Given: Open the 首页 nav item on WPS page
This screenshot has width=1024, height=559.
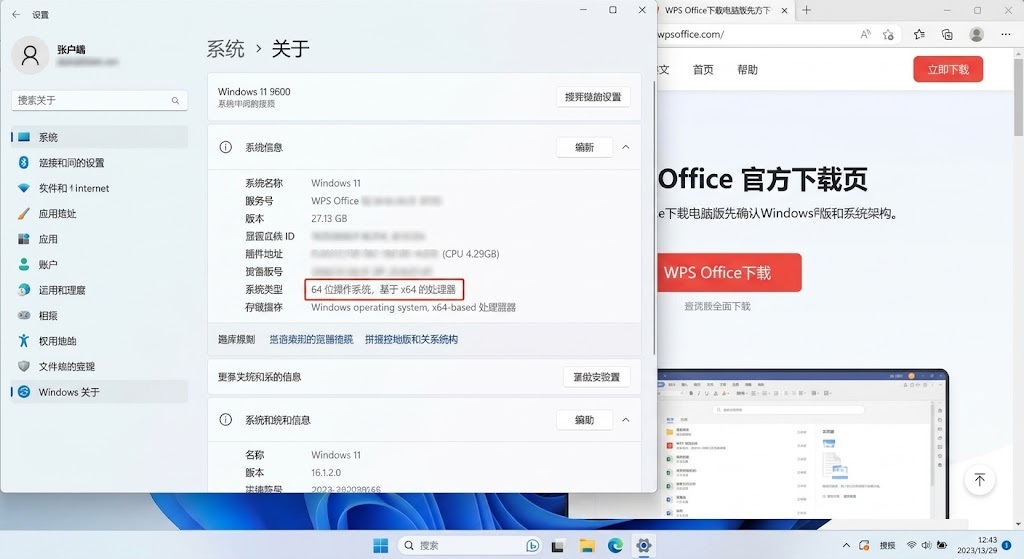Looking at the screenshot, I should pyautogui.click(x=703, y=70).
